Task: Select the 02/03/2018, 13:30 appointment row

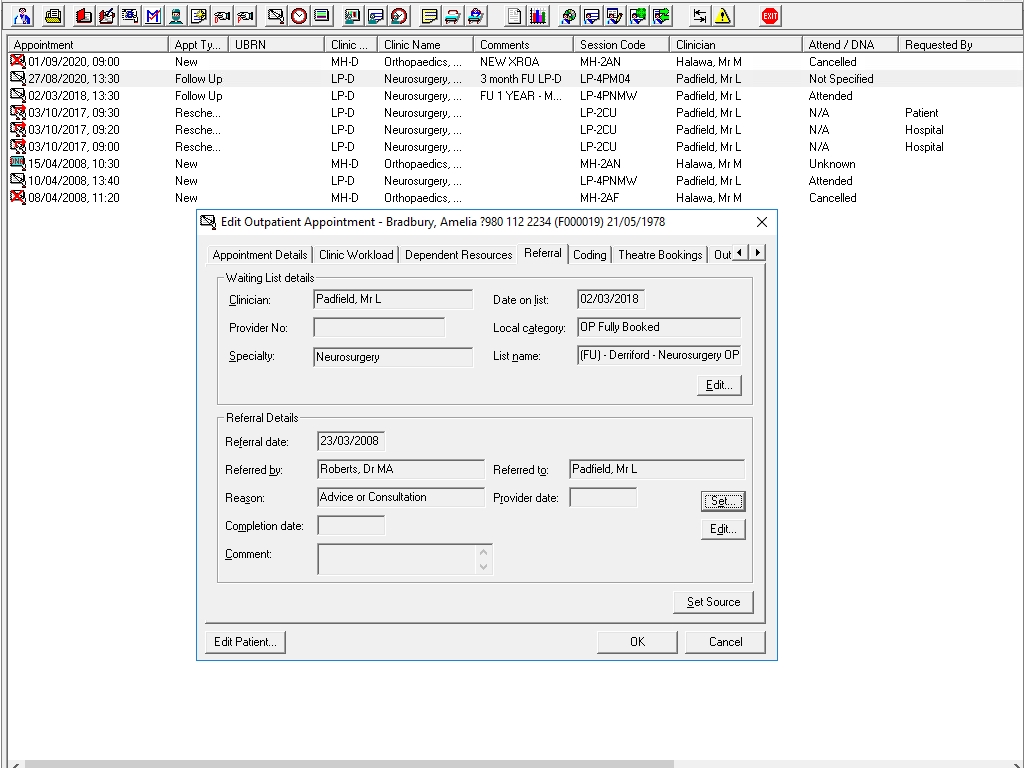Action: pos(515,96)
